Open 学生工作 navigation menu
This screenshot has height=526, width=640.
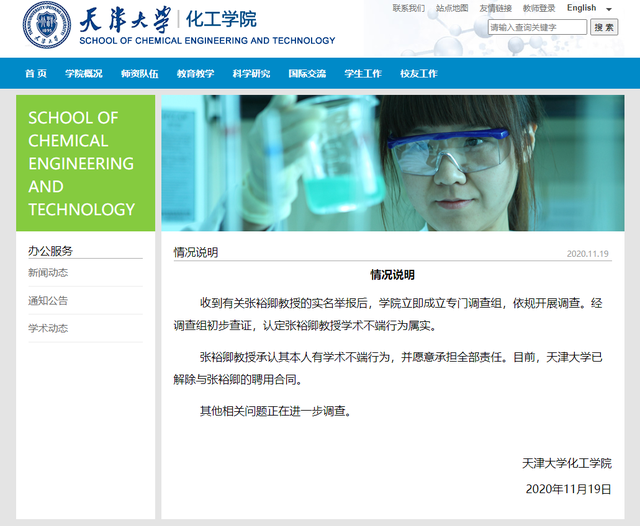[x=363, y=73]
